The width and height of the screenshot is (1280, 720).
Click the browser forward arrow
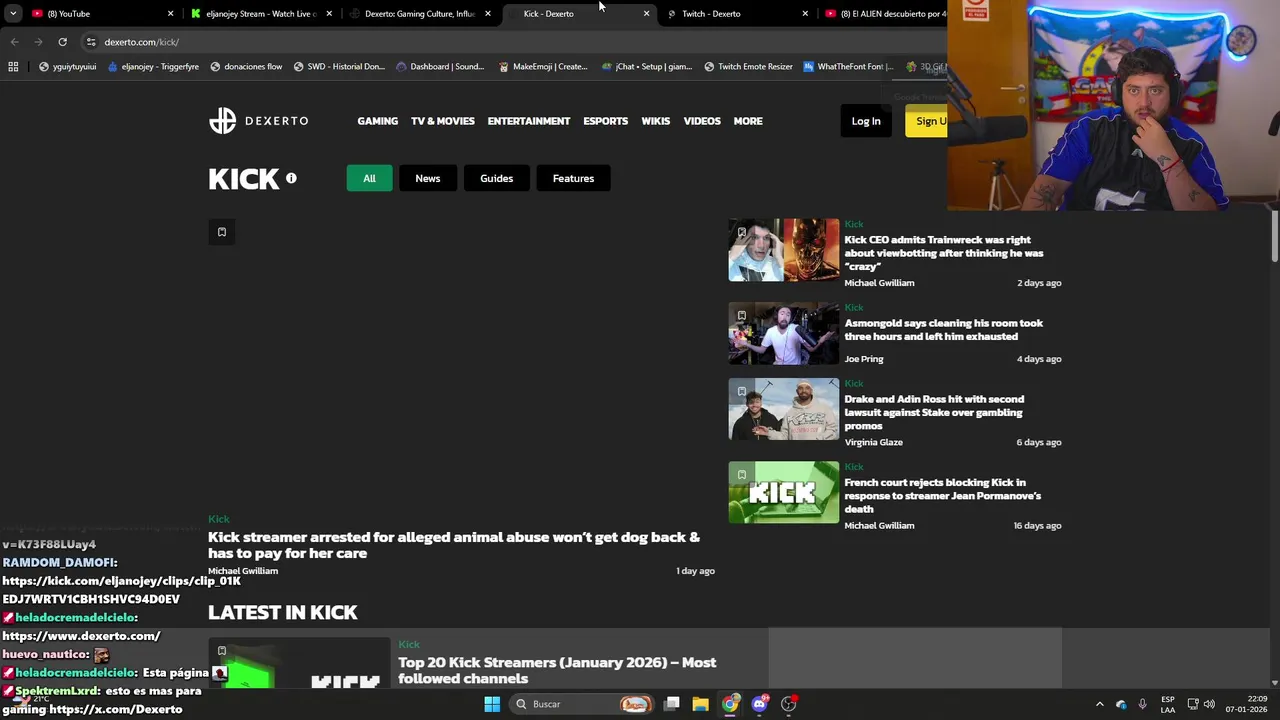click(38, 42)
